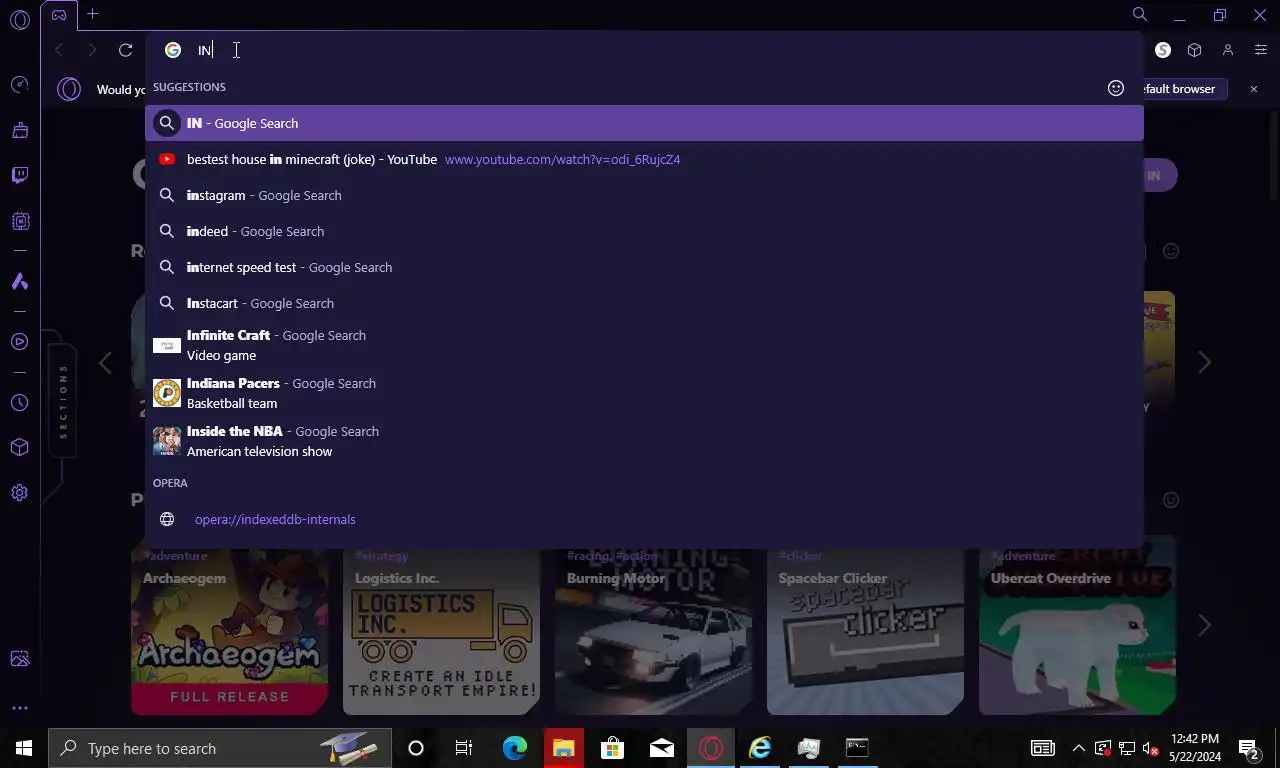
Task: Choose the Inside the NBA suggestion
Action: (x=644, y=441)
